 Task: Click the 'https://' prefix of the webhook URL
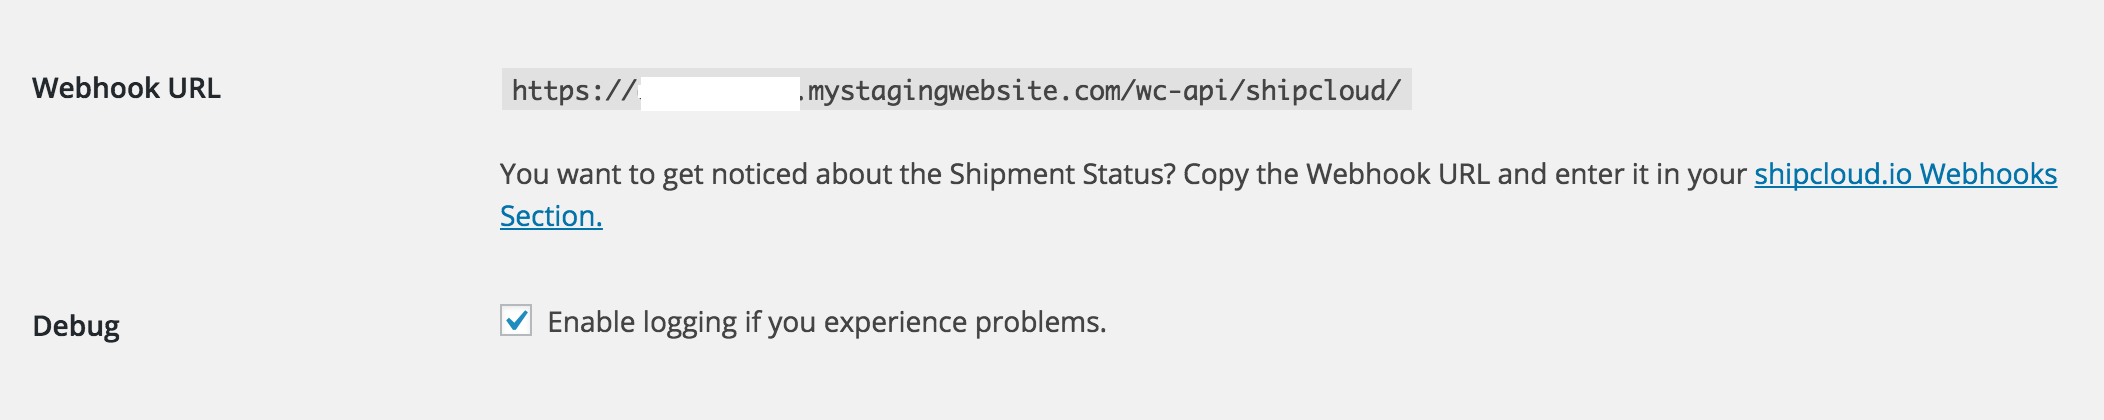[x=570, y=91]
